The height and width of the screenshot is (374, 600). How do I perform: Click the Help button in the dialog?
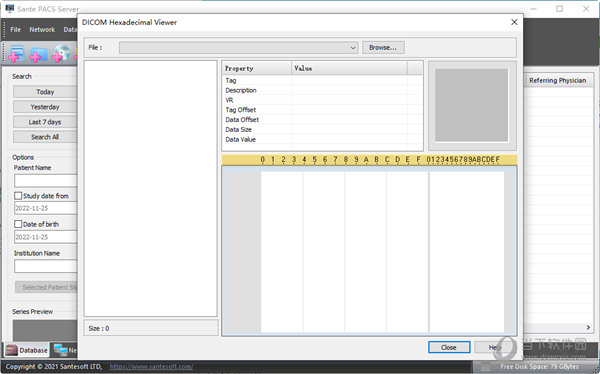(x=494, y=347)
